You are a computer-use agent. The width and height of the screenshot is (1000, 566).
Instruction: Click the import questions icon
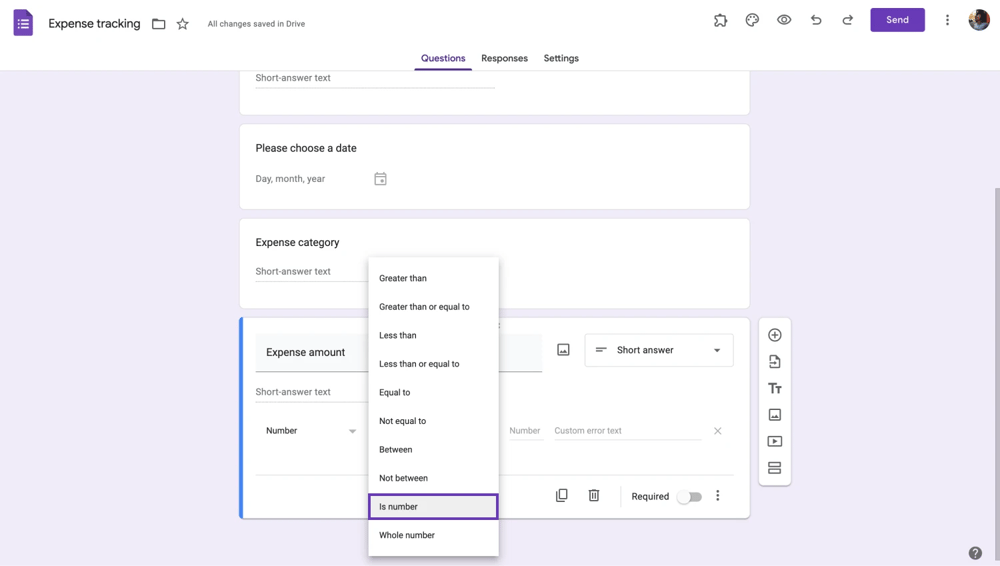pos(774,362)
